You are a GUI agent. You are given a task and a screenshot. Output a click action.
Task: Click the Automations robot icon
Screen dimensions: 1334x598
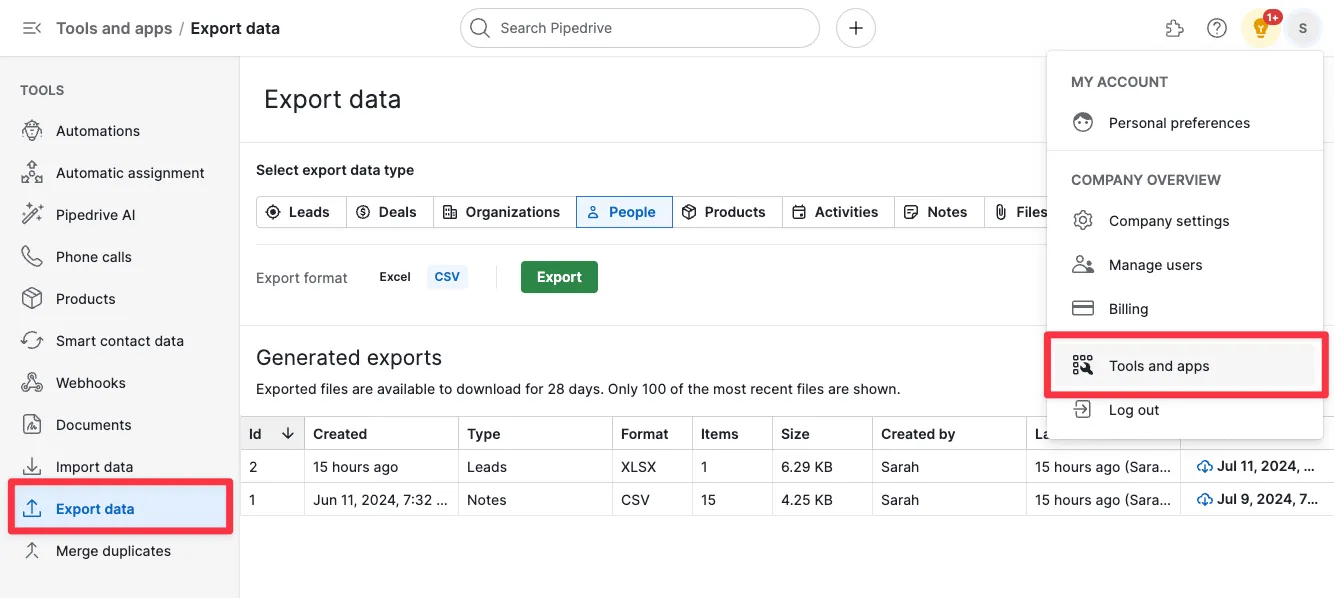tap(32, 131)
